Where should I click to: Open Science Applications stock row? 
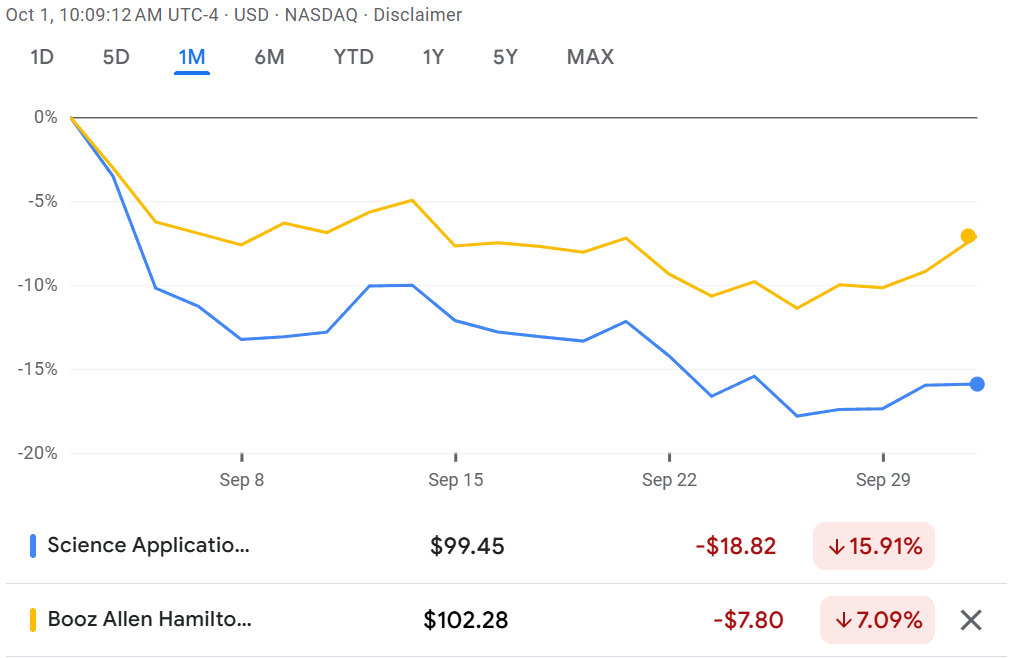pos(148,546)
